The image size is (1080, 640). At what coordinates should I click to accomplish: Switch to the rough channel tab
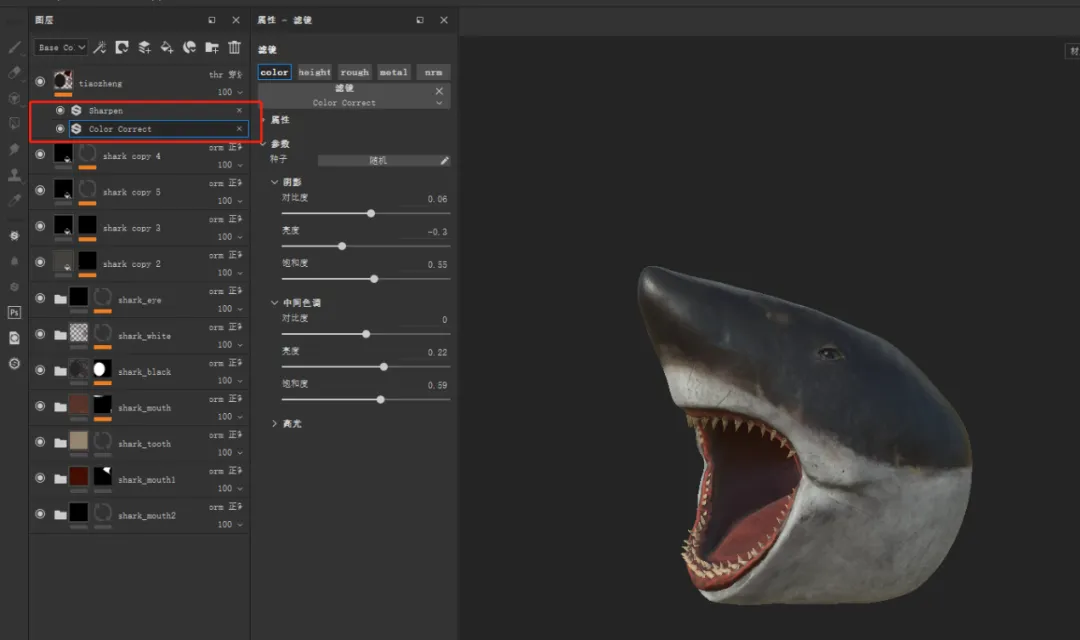pos(354,72)
